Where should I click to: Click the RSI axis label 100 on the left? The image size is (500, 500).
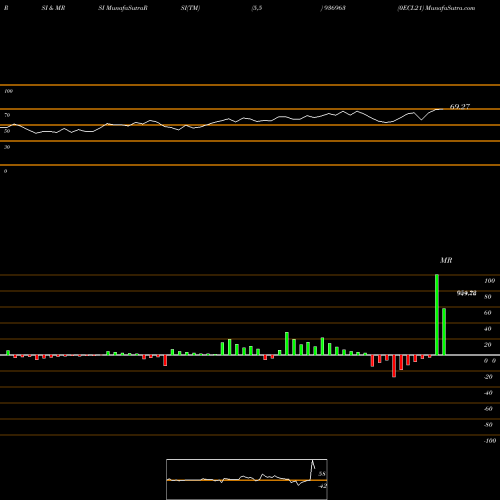click(x=8, y=91)
